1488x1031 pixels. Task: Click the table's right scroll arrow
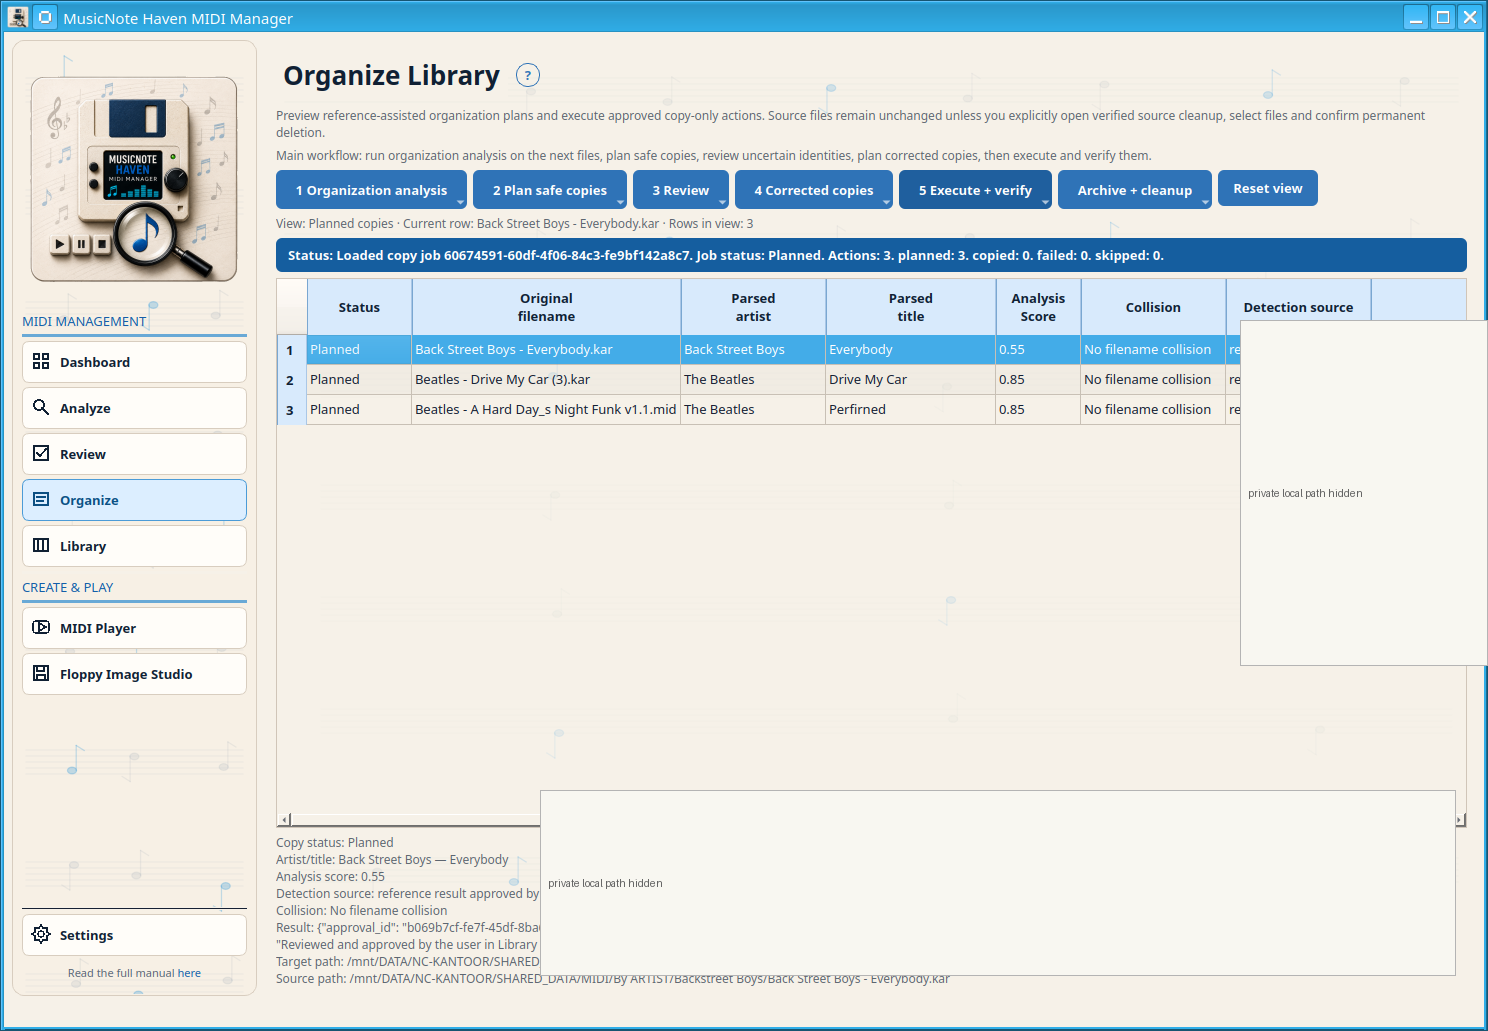click(1460, 819)
